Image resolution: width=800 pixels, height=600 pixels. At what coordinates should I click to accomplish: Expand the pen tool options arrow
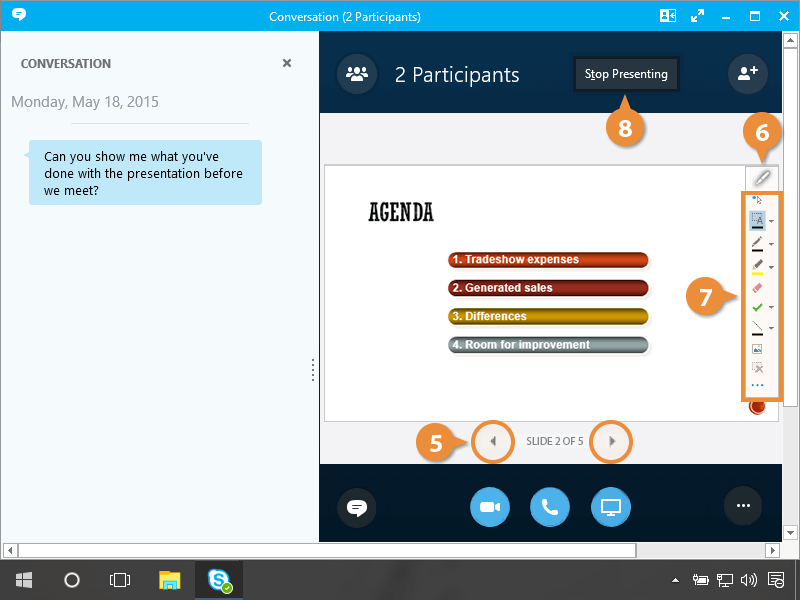[x=771, y=244]
